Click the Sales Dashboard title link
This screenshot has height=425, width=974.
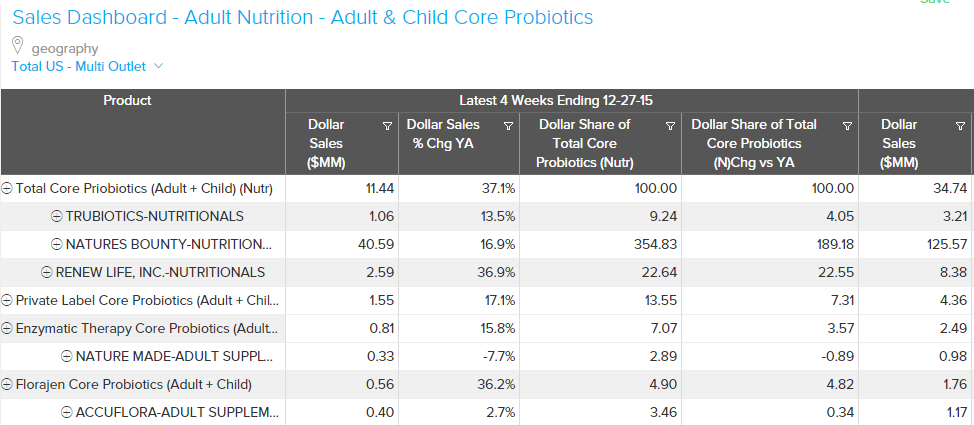pyautogui.click(x=302, y=17)
